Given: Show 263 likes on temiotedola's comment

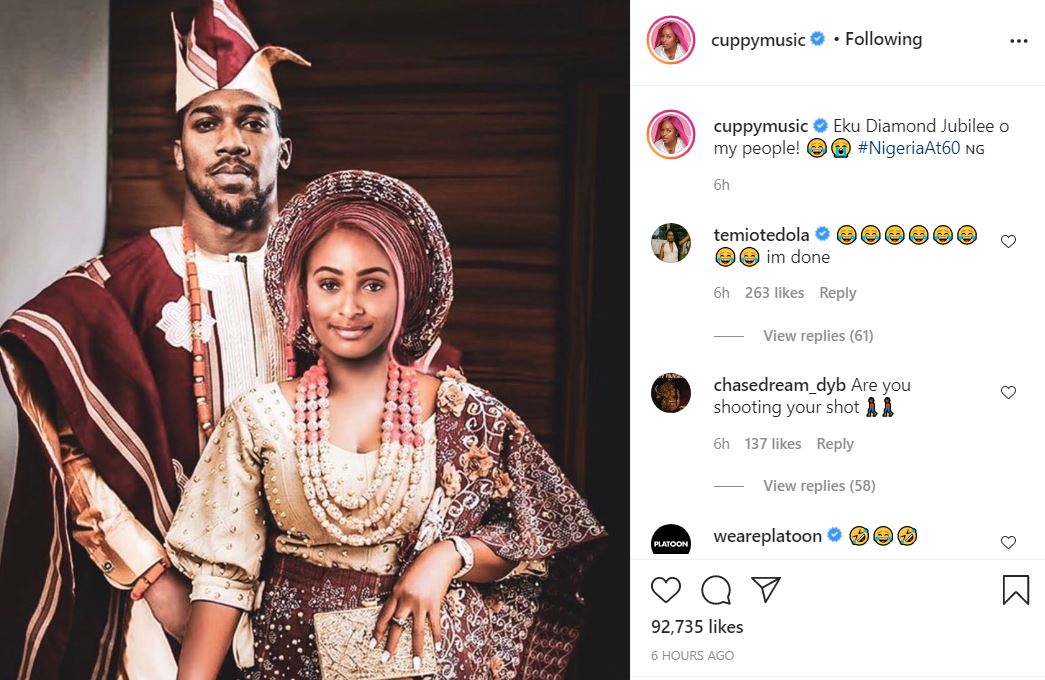Looking at the screenshot, I should (774, 293).
